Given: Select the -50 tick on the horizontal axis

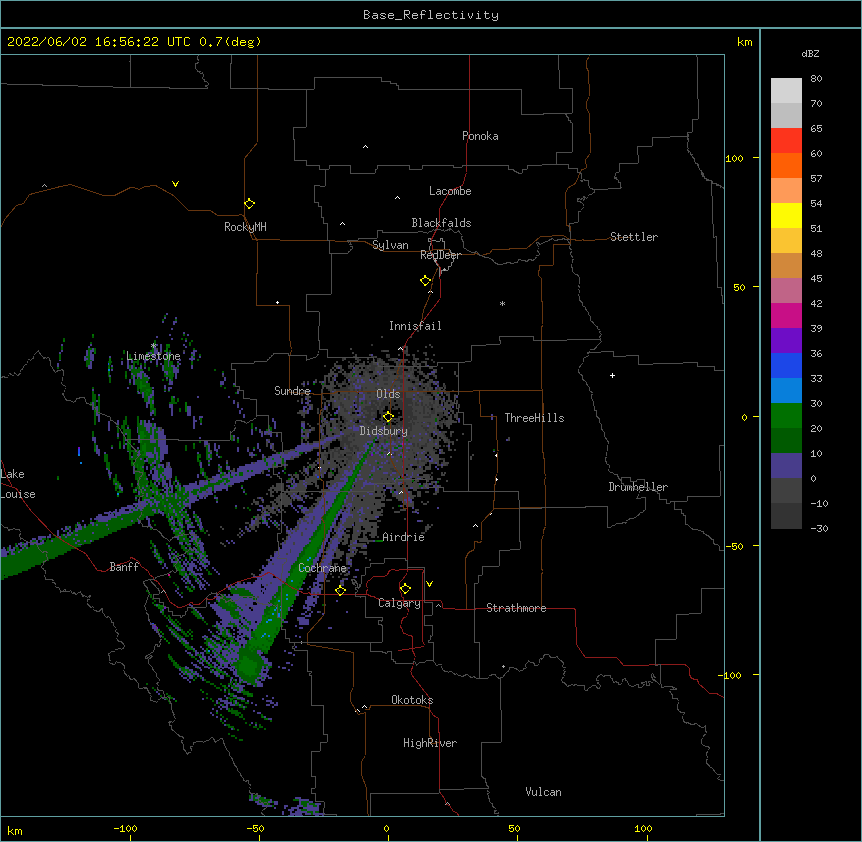Looking at the screenshot, I should coord(255,828).
